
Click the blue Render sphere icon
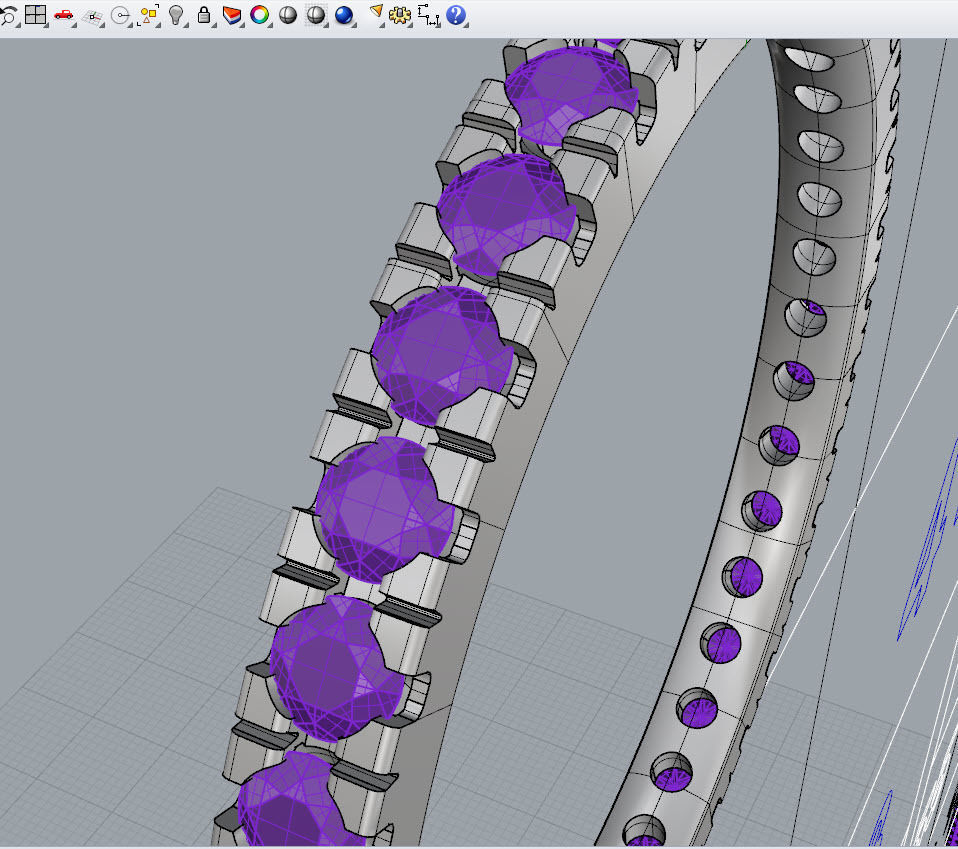tap(344, 15)
